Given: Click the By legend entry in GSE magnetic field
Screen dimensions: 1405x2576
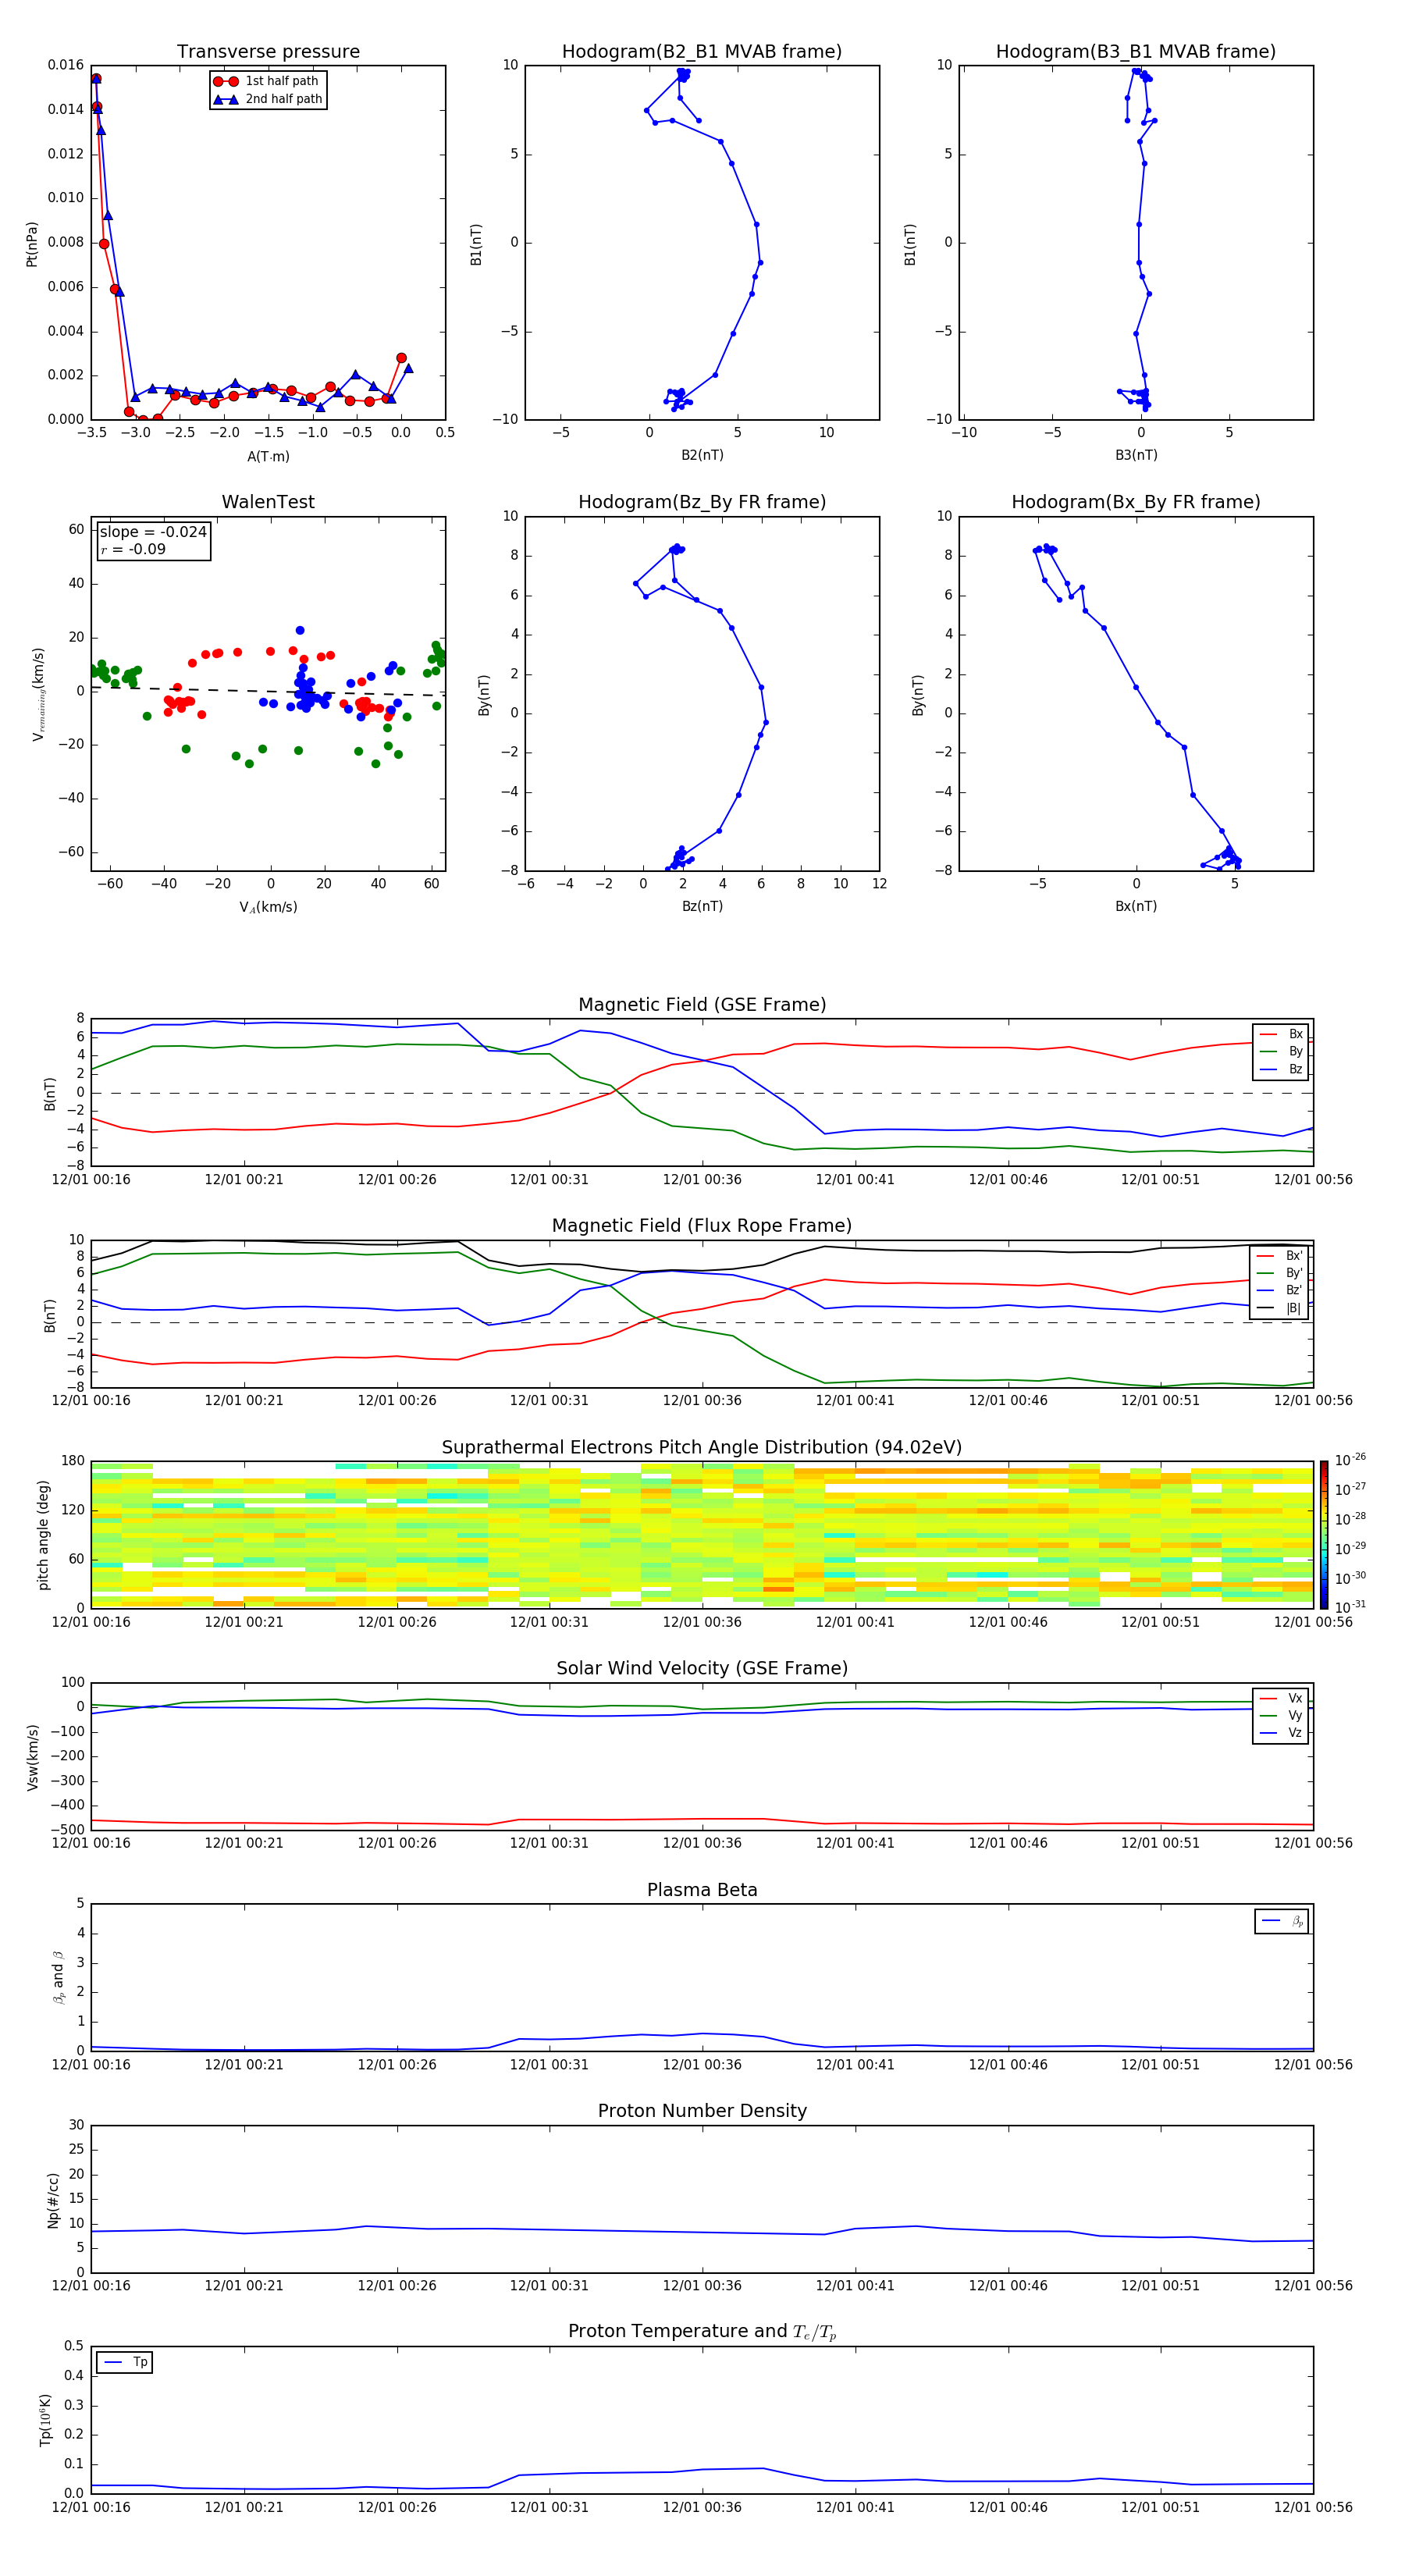Looking at the screenshot, I should [1281, 1051].
